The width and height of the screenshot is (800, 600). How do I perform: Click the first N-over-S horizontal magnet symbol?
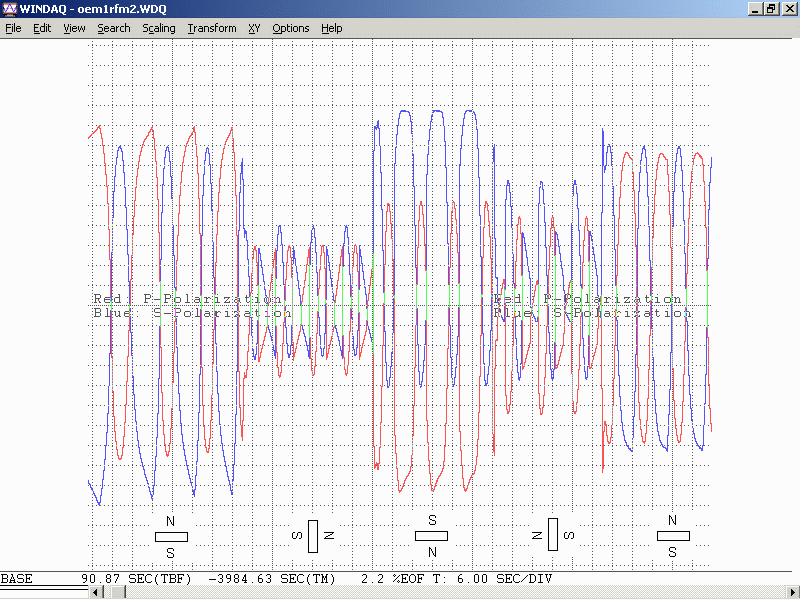(x=171, y=536)
